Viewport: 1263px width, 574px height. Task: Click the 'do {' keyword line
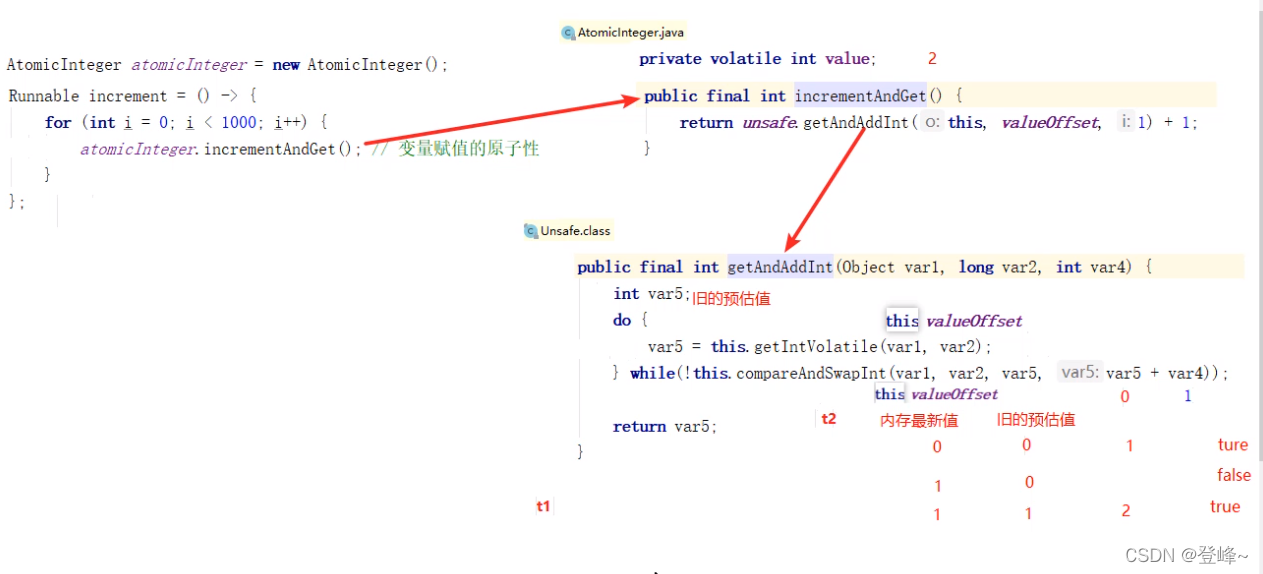pyautogui.click(x=631, y=321)
